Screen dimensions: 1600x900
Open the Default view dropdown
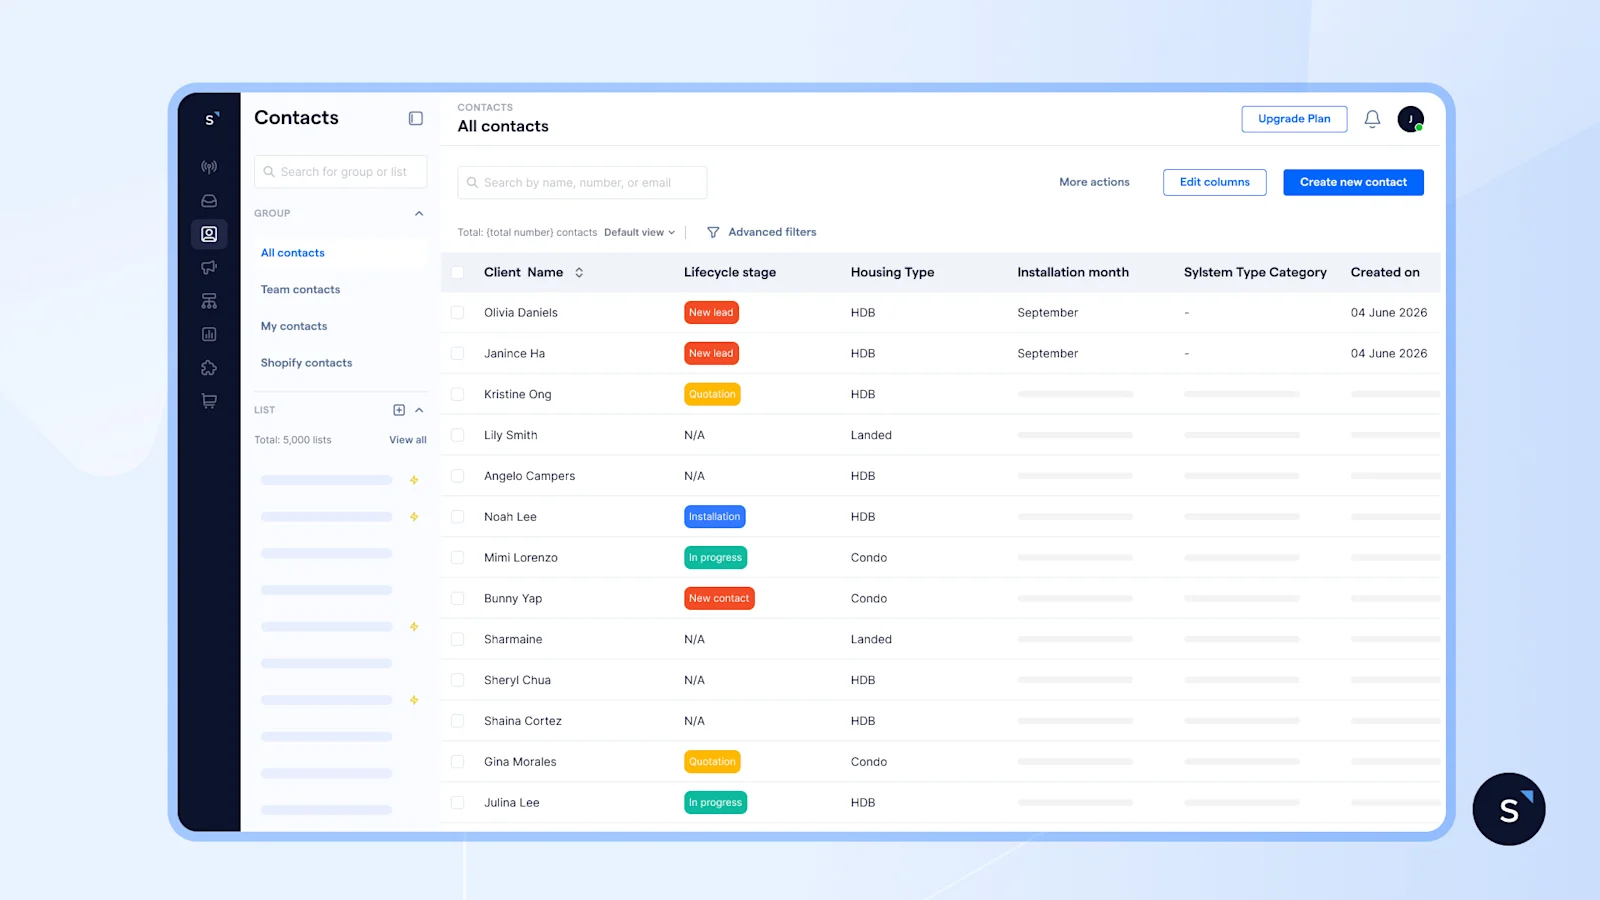point(639,232)
